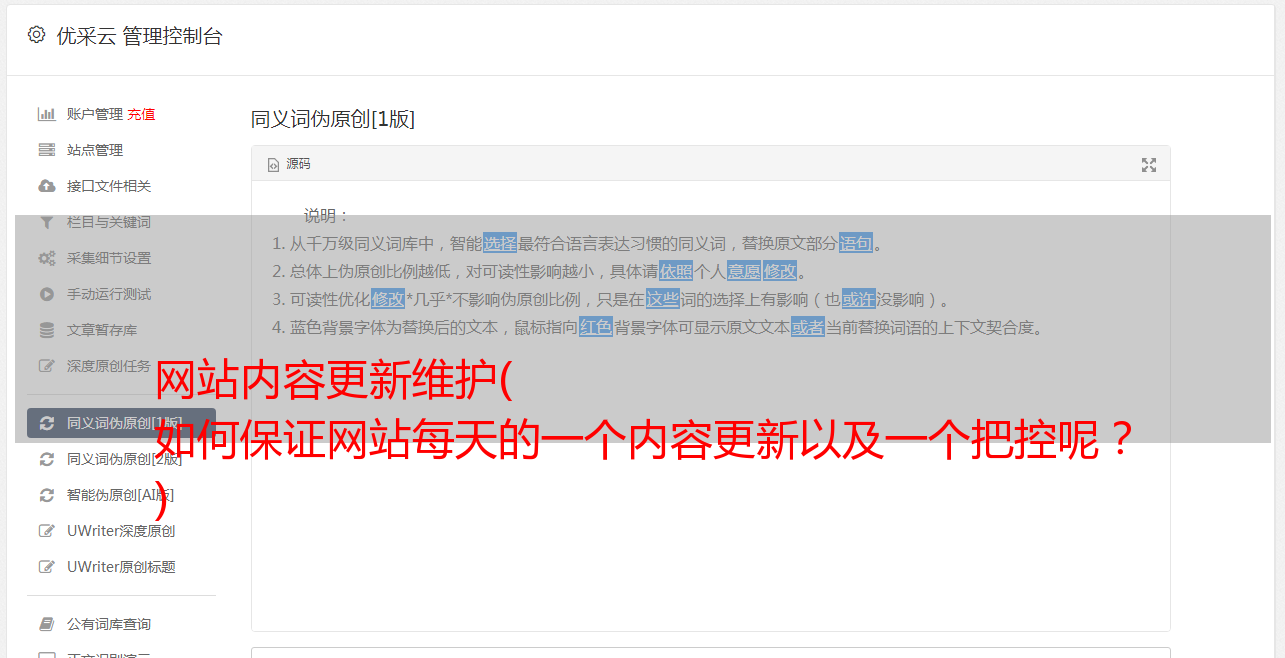Click the gear icon beside 优采云 管理控制台

pyautogui.click(x=37, y=35)
